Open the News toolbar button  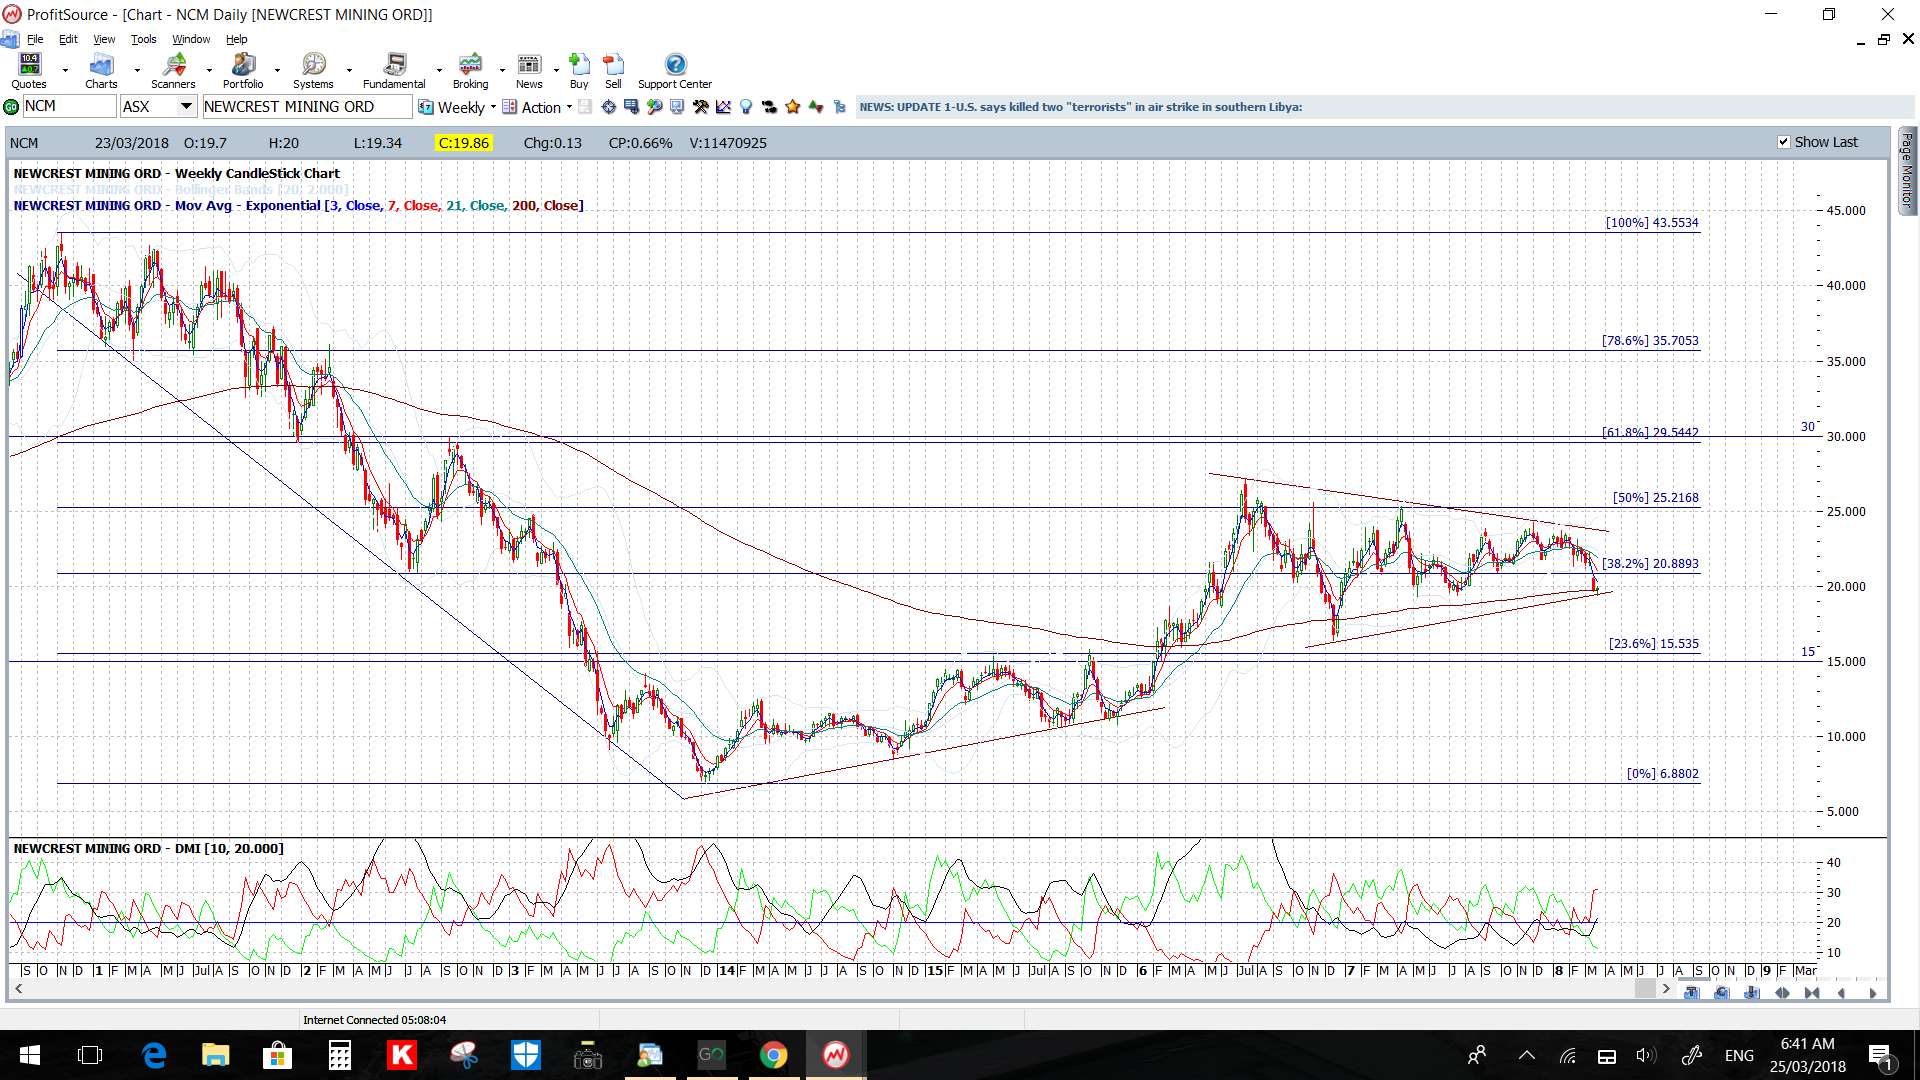pyautogui.click(x=529, y=71)
